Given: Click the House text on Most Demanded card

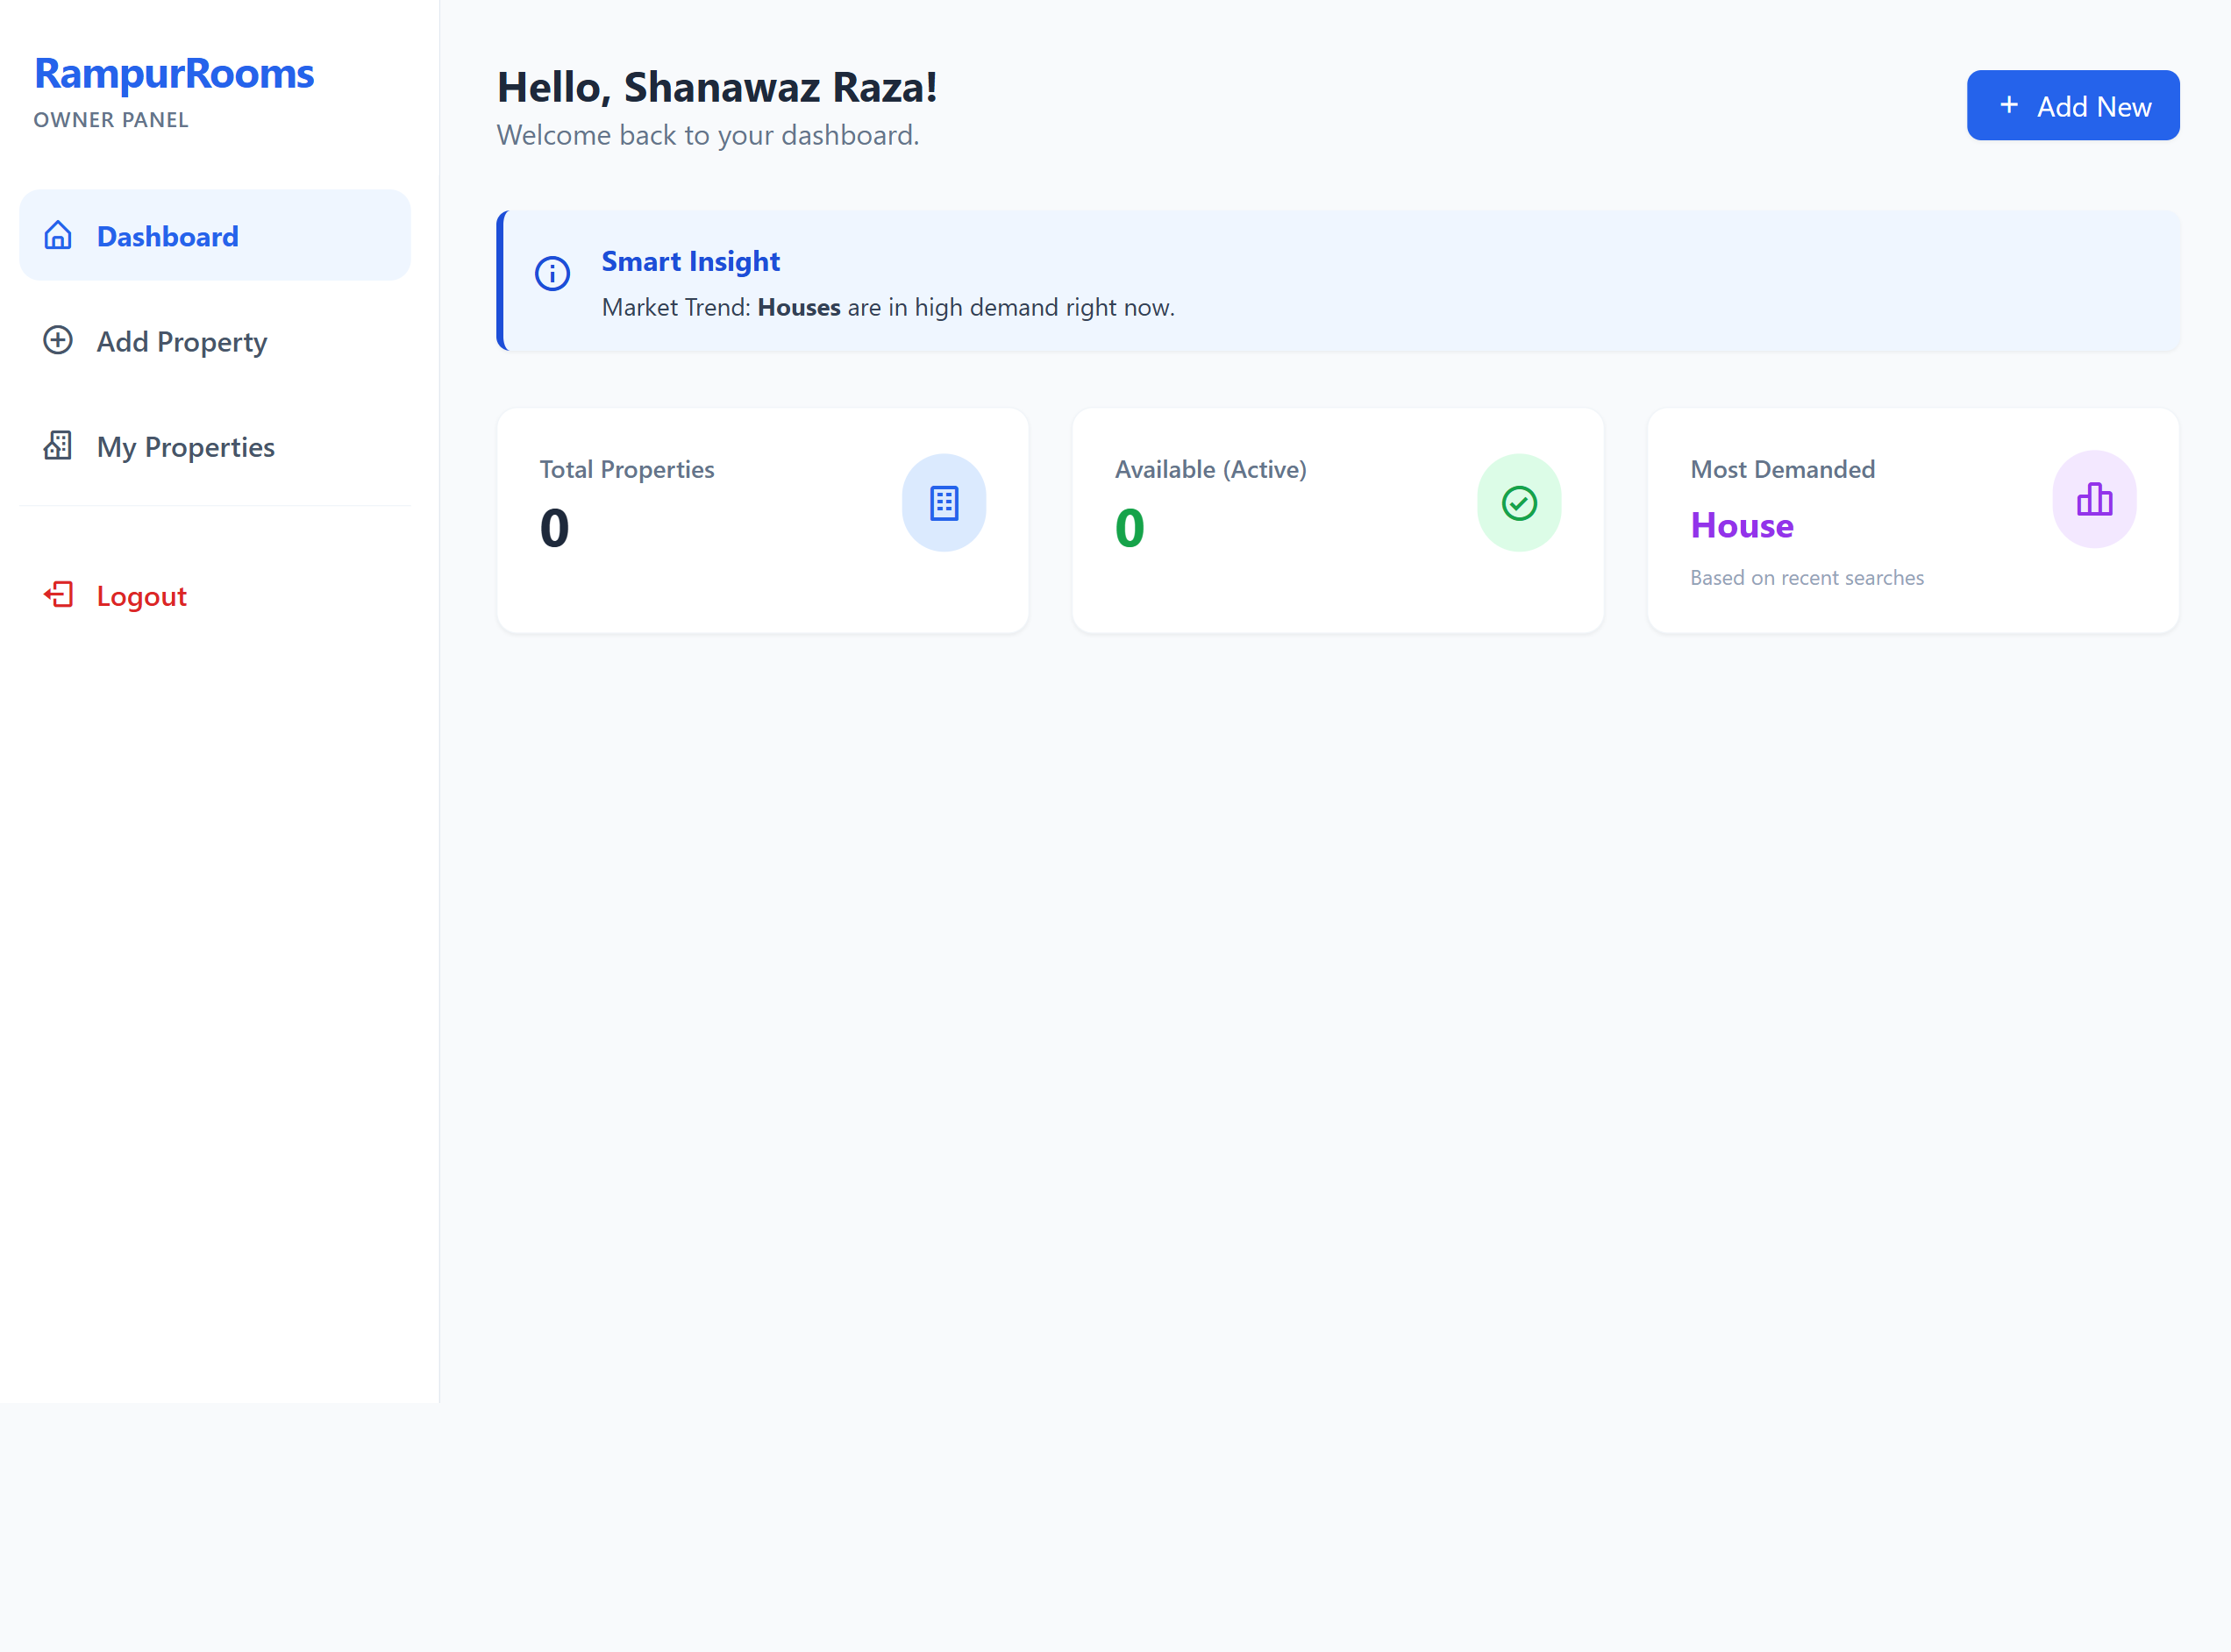Looking at the screenshot, I should pos(1741,525).
